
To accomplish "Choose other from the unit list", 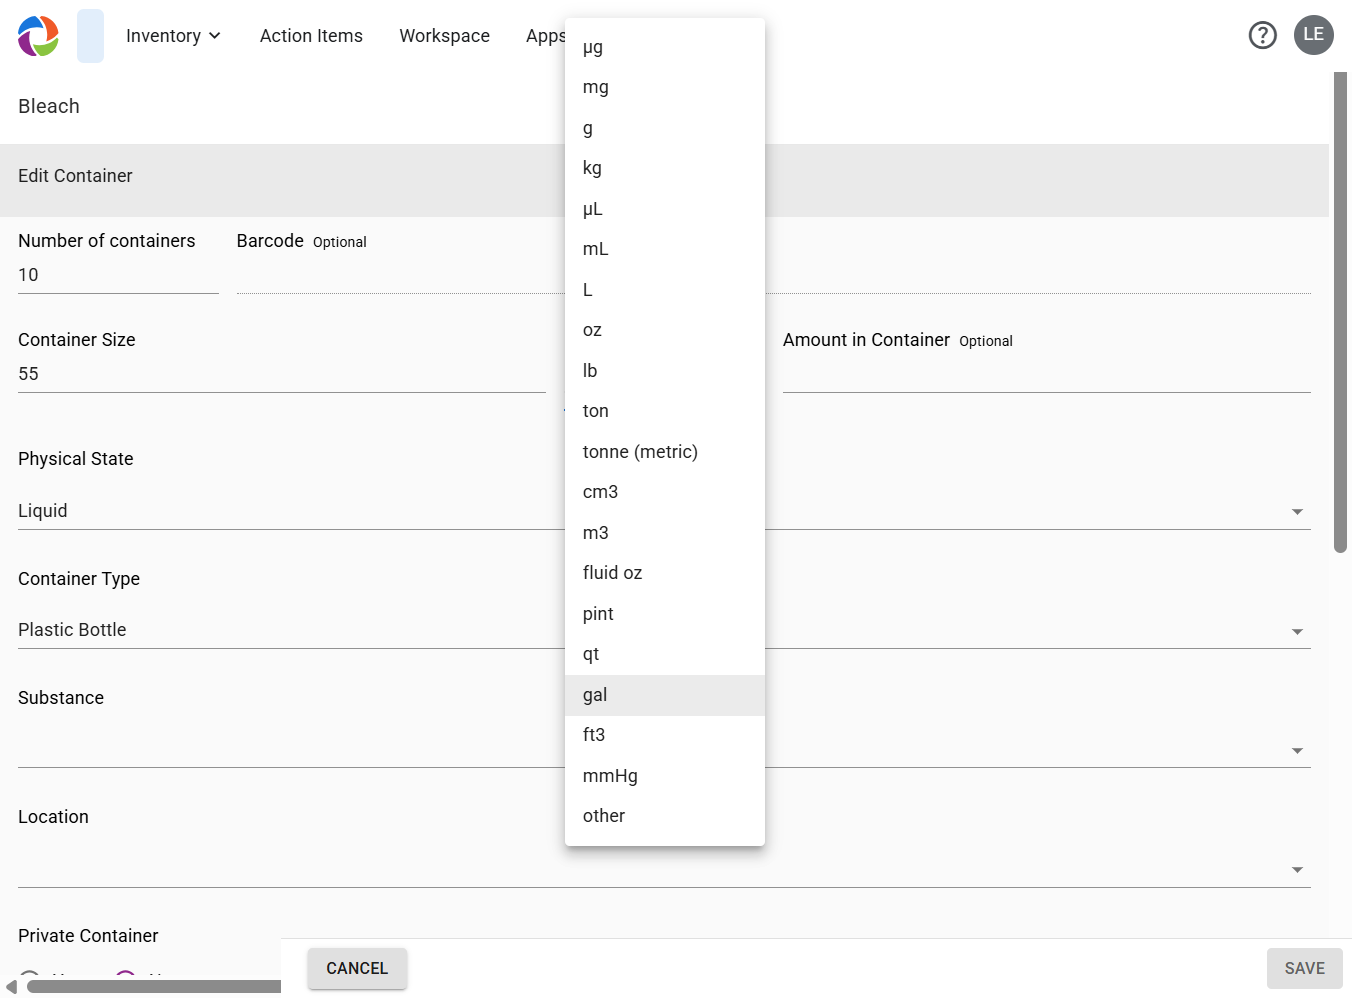I will [665, 816].
